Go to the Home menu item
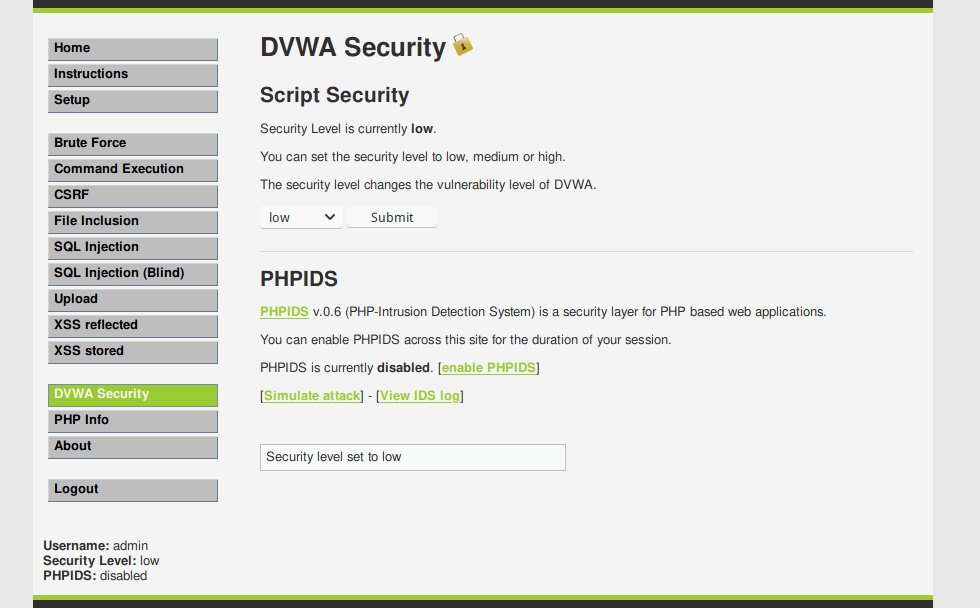980x608 pixels. (132, 48)
